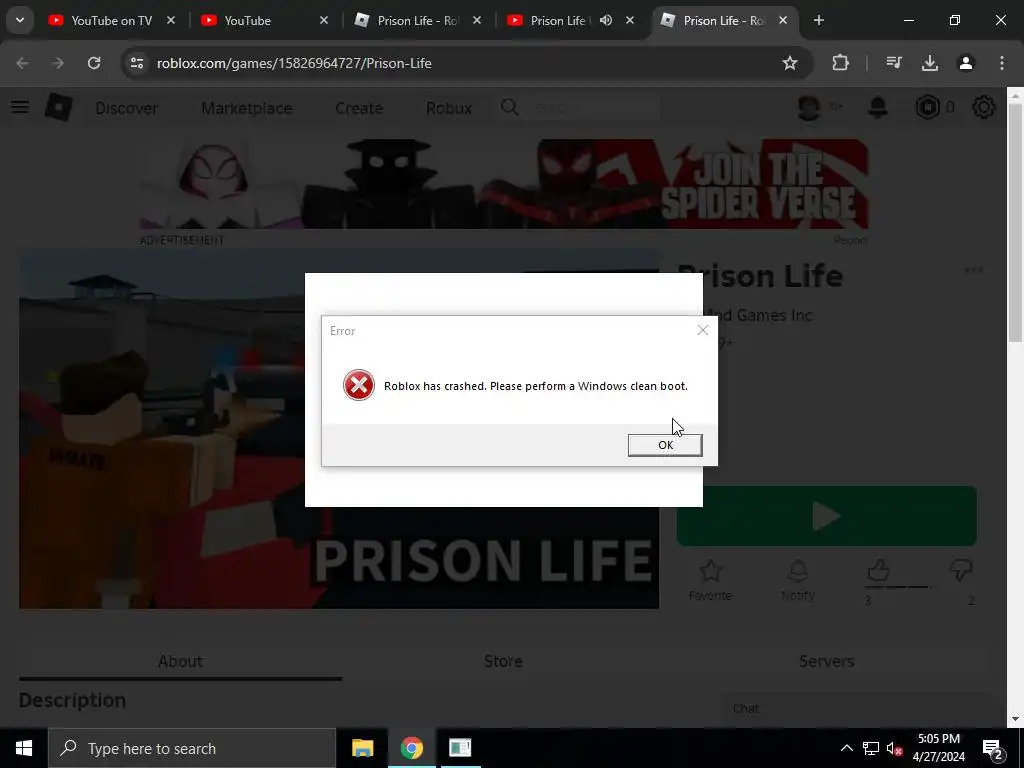Image resolution: width=1024 pixels, height=768 pixels.
Task: Toggle Notify for Prison Life
Action: coord(797,579)
